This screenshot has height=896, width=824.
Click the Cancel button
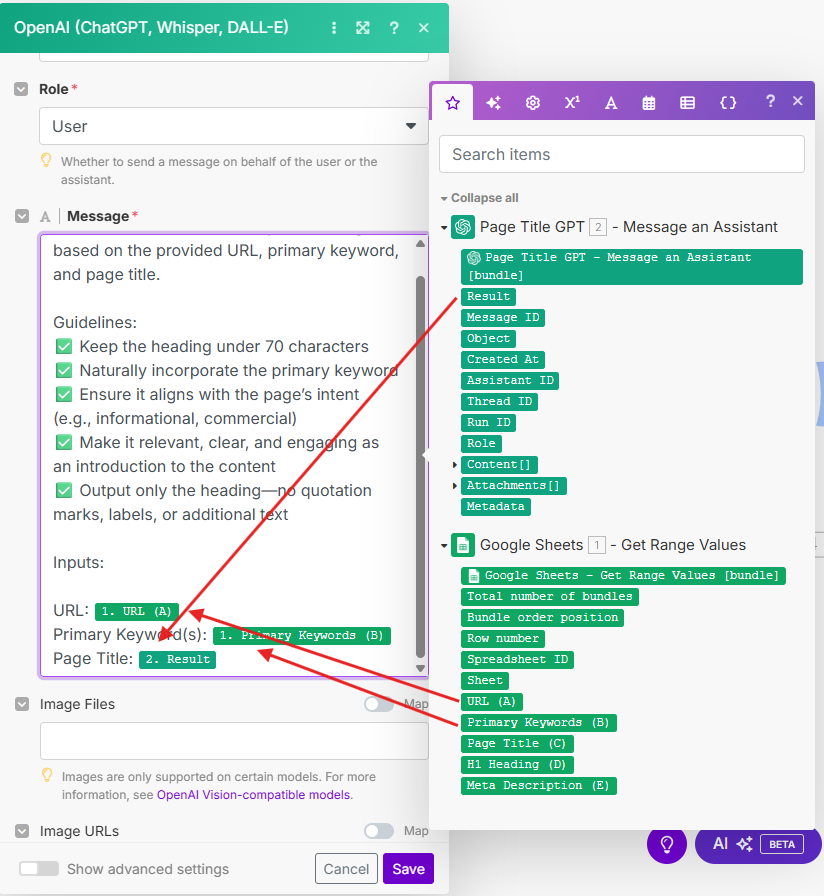346,869
